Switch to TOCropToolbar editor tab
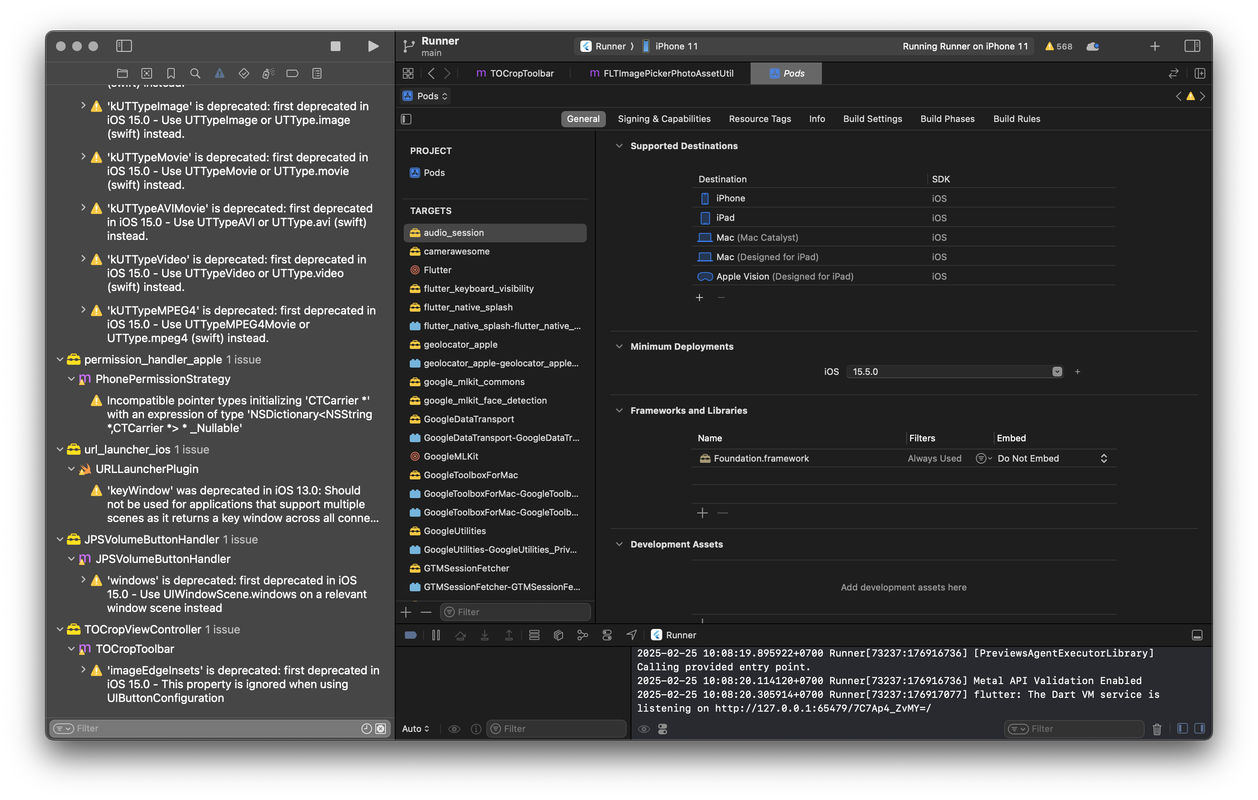This screenshot has height=800, width=1258. click(x=514, y=73)
